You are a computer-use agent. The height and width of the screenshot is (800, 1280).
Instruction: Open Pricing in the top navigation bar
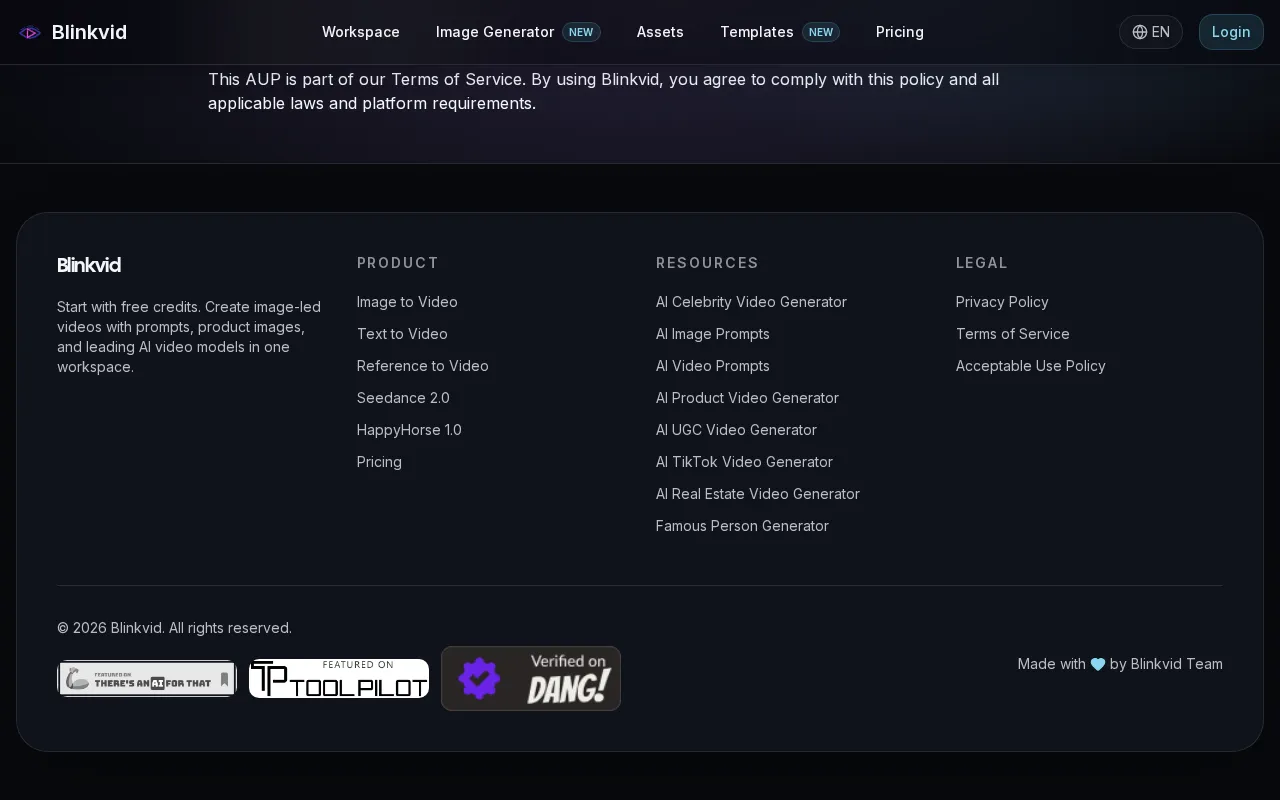point(900,32)
